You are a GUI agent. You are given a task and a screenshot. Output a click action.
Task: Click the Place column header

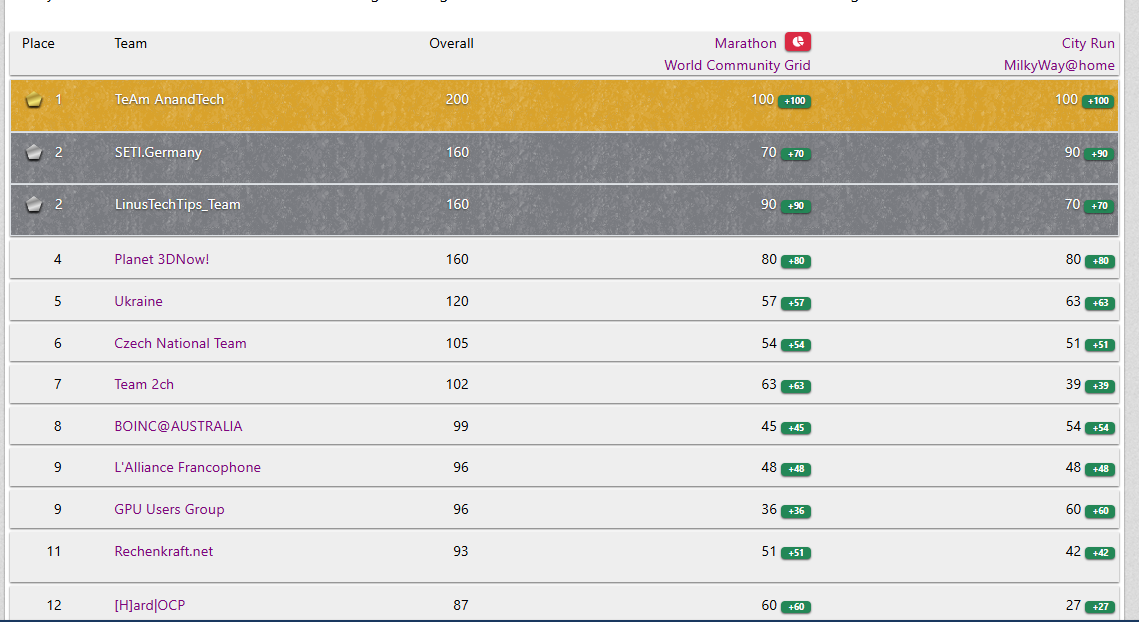[x=38, y=44]
